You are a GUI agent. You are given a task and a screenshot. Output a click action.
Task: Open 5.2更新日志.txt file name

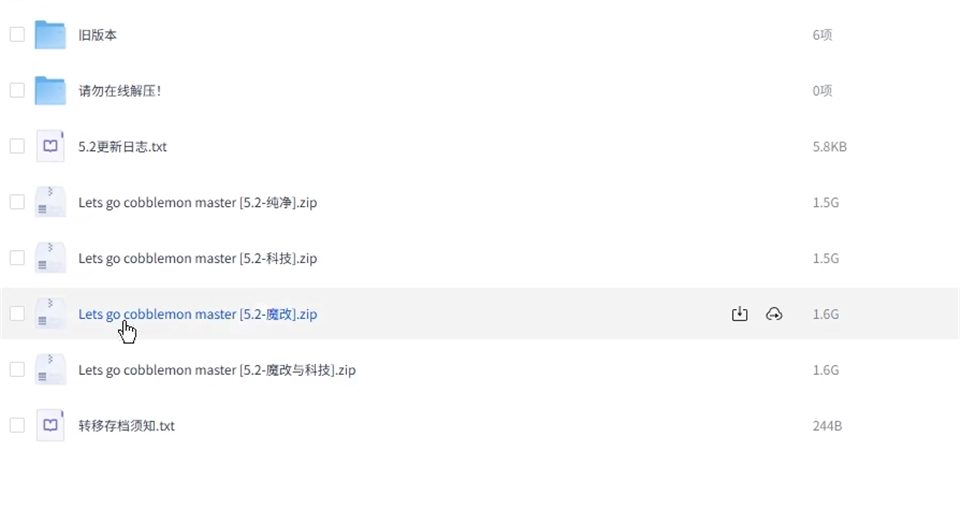(123, 147)
